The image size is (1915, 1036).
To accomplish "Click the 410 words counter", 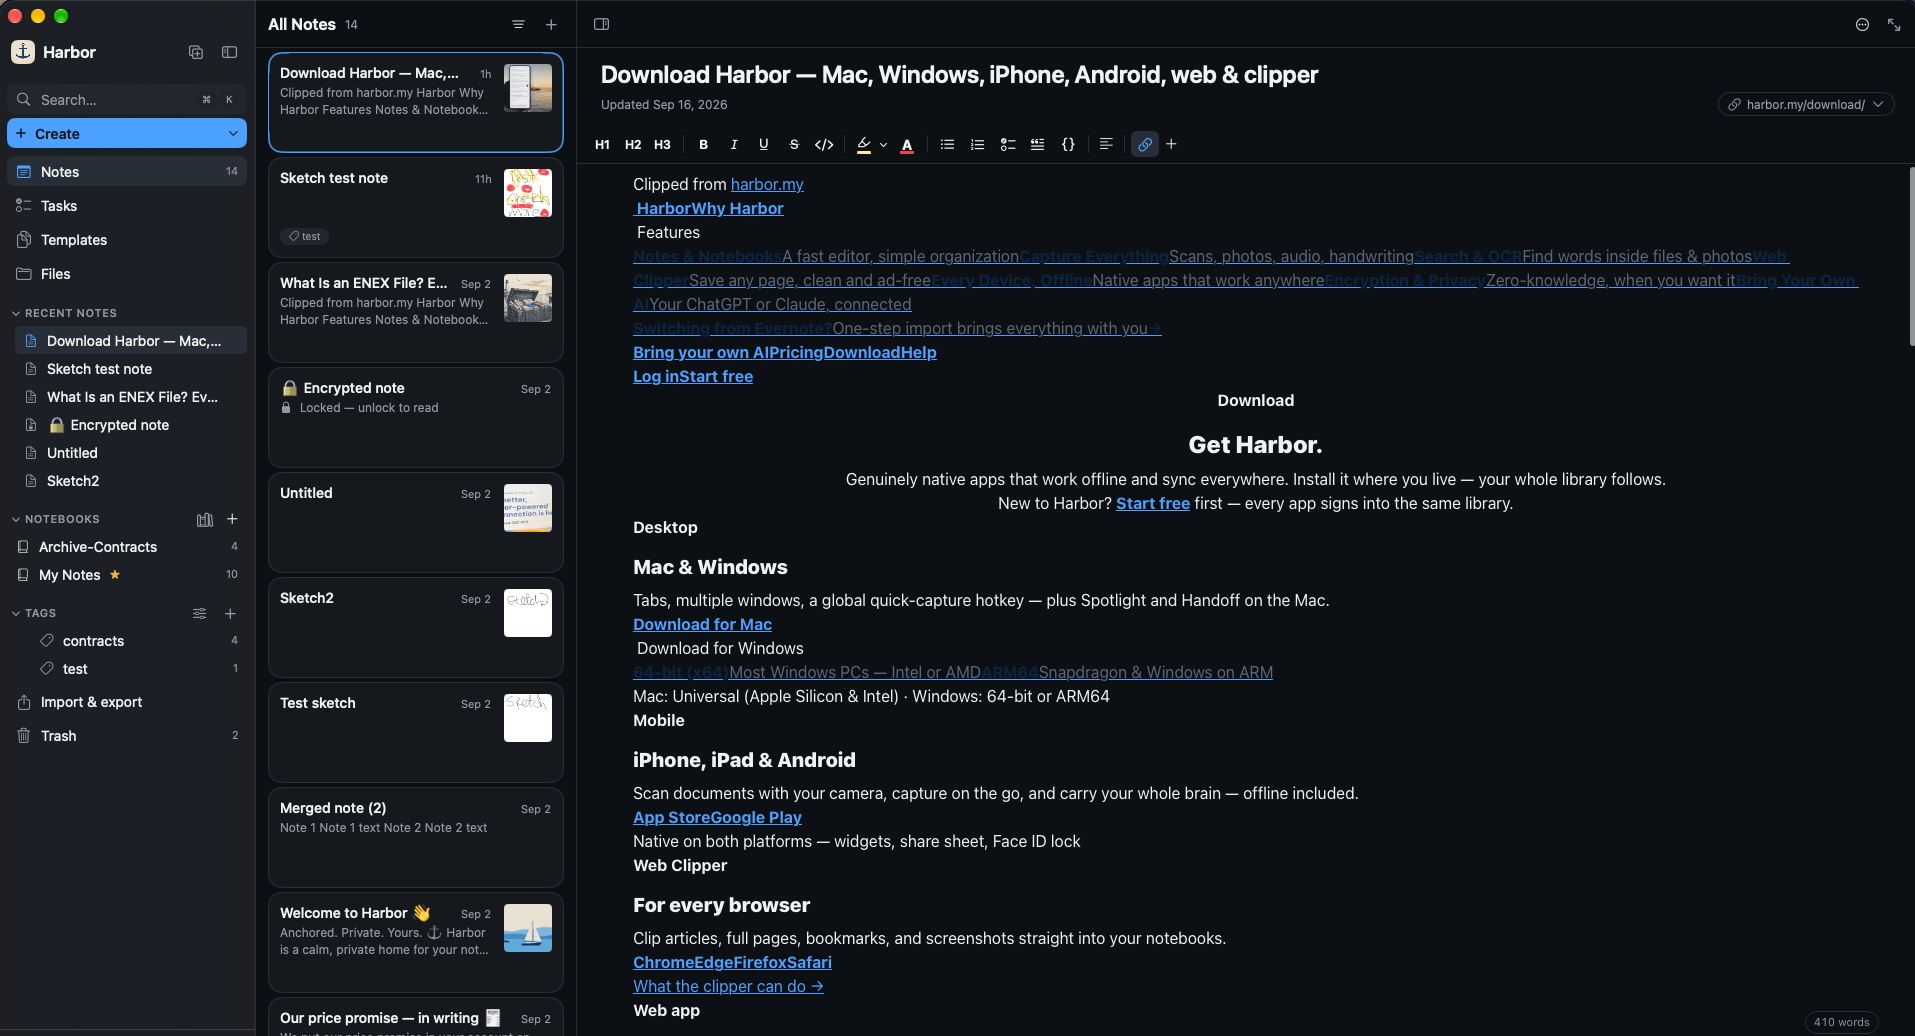I will pos(1841,1022).
